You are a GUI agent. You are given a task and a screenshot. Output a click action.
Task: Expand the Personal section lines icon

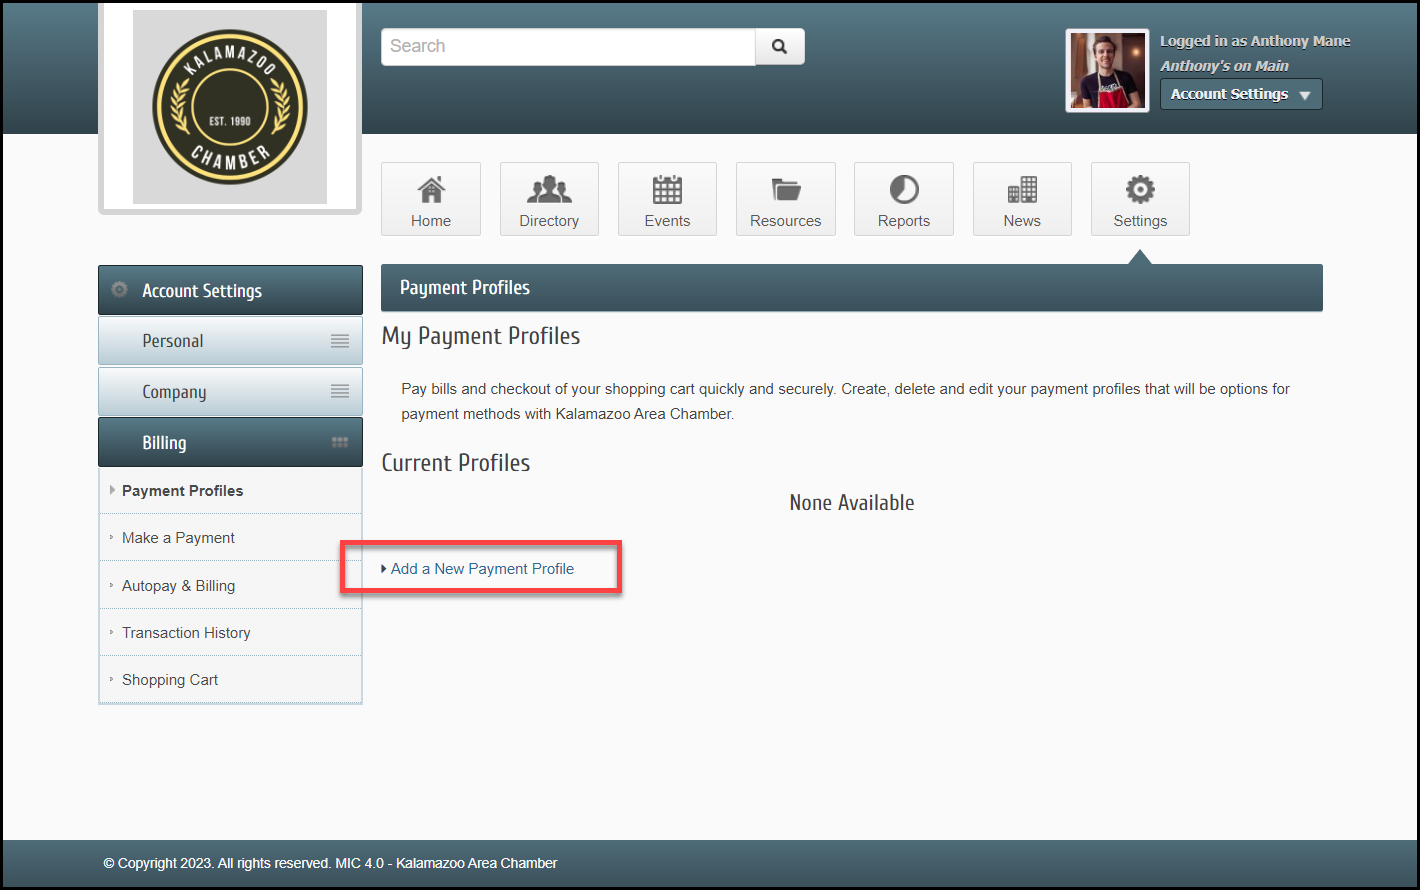click(x=340, y=341)
